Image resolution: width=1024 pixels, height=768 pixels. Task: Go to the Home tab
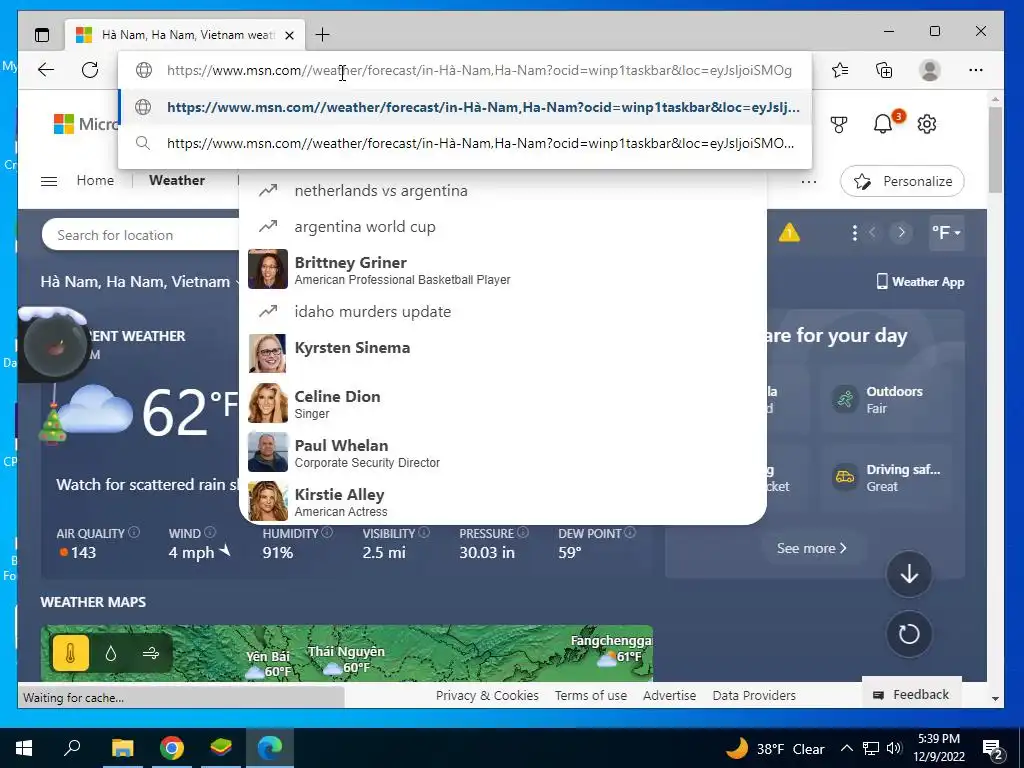click(95, 180)
